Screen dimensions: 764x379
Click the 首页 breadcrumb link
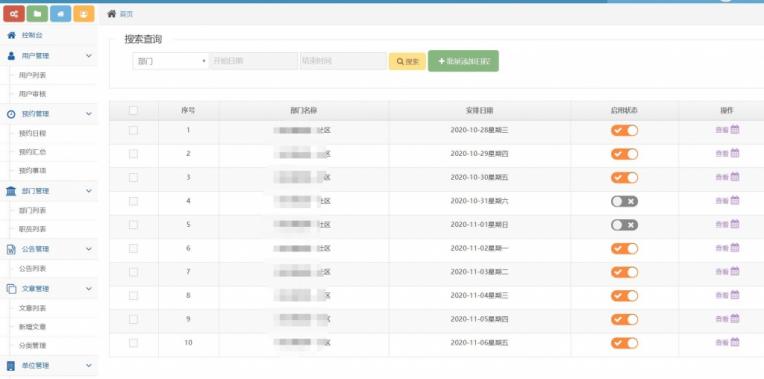tap(126, 14)
